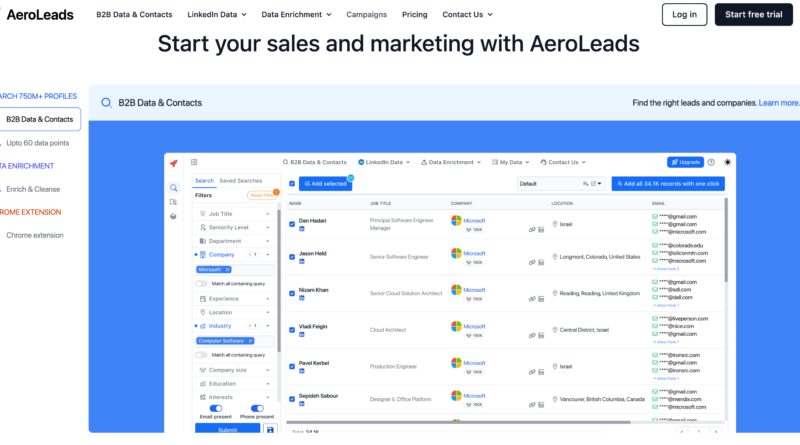The height and width of the screenshot is (445, 800).
Task: Expand the Seniority Level filter
Action: [235, 227]
